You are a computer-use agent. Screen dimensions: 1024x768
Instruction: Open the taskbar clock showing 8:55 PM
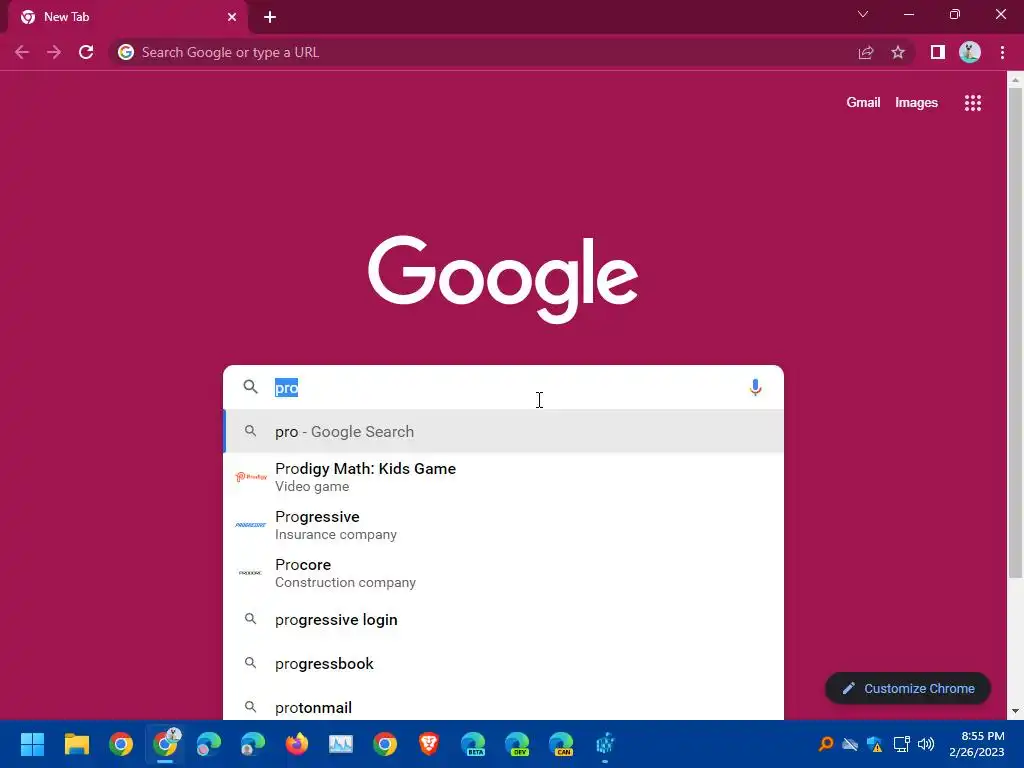pos(977,744)
